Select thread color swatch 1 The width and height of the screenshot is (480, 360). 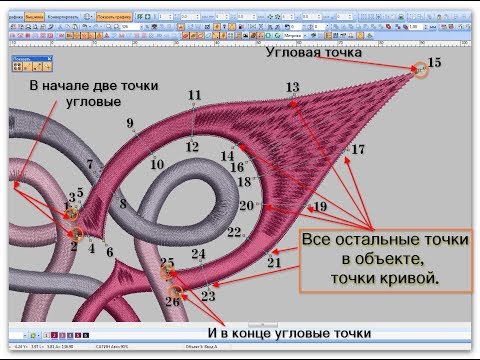46,335
